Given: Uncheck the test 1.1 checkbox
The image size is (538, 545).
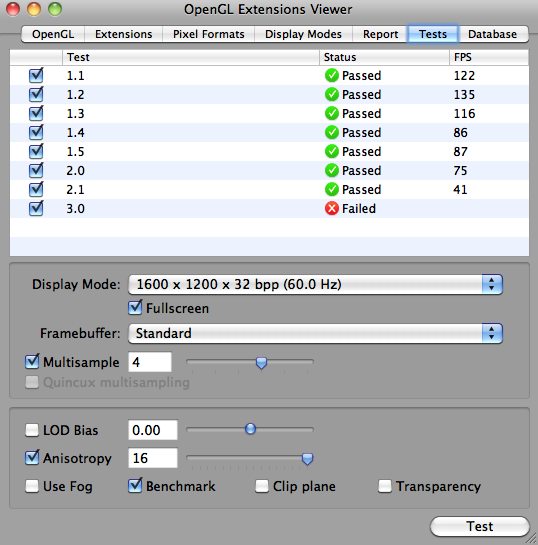Looking at the screenshot, I should click(36, 75).
